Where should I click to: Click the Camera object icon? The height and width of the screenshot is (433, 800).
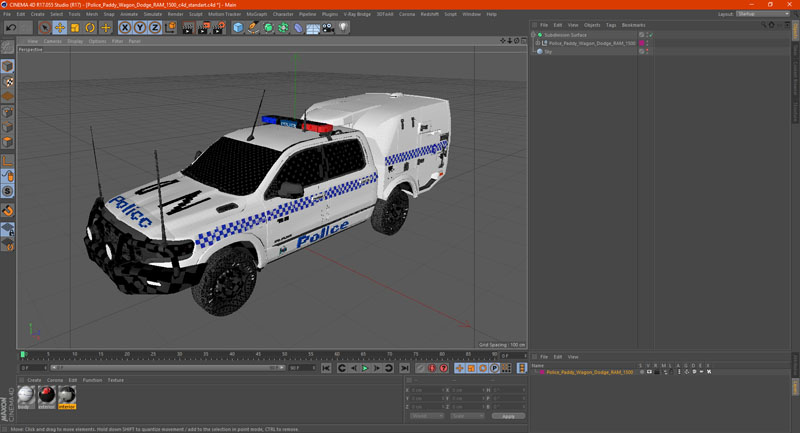(328, 28)
